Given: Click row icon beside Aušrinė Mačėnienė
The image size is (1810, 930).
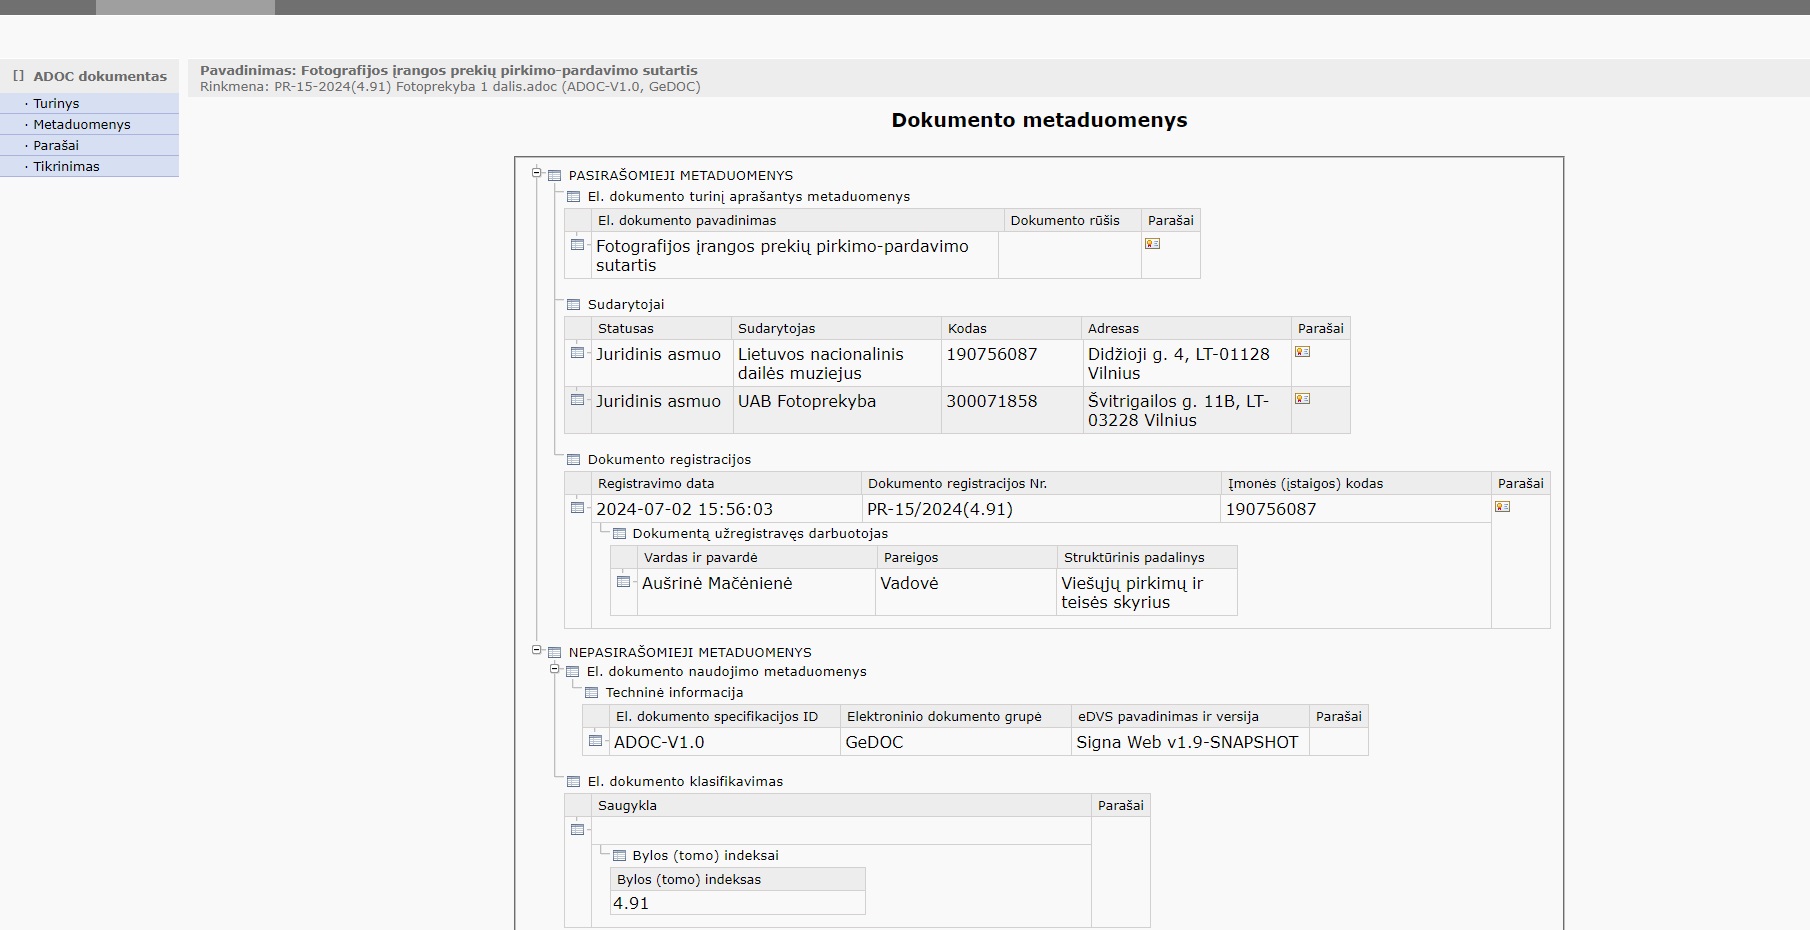Looking at the screenshot, I should tap(623, 582).
